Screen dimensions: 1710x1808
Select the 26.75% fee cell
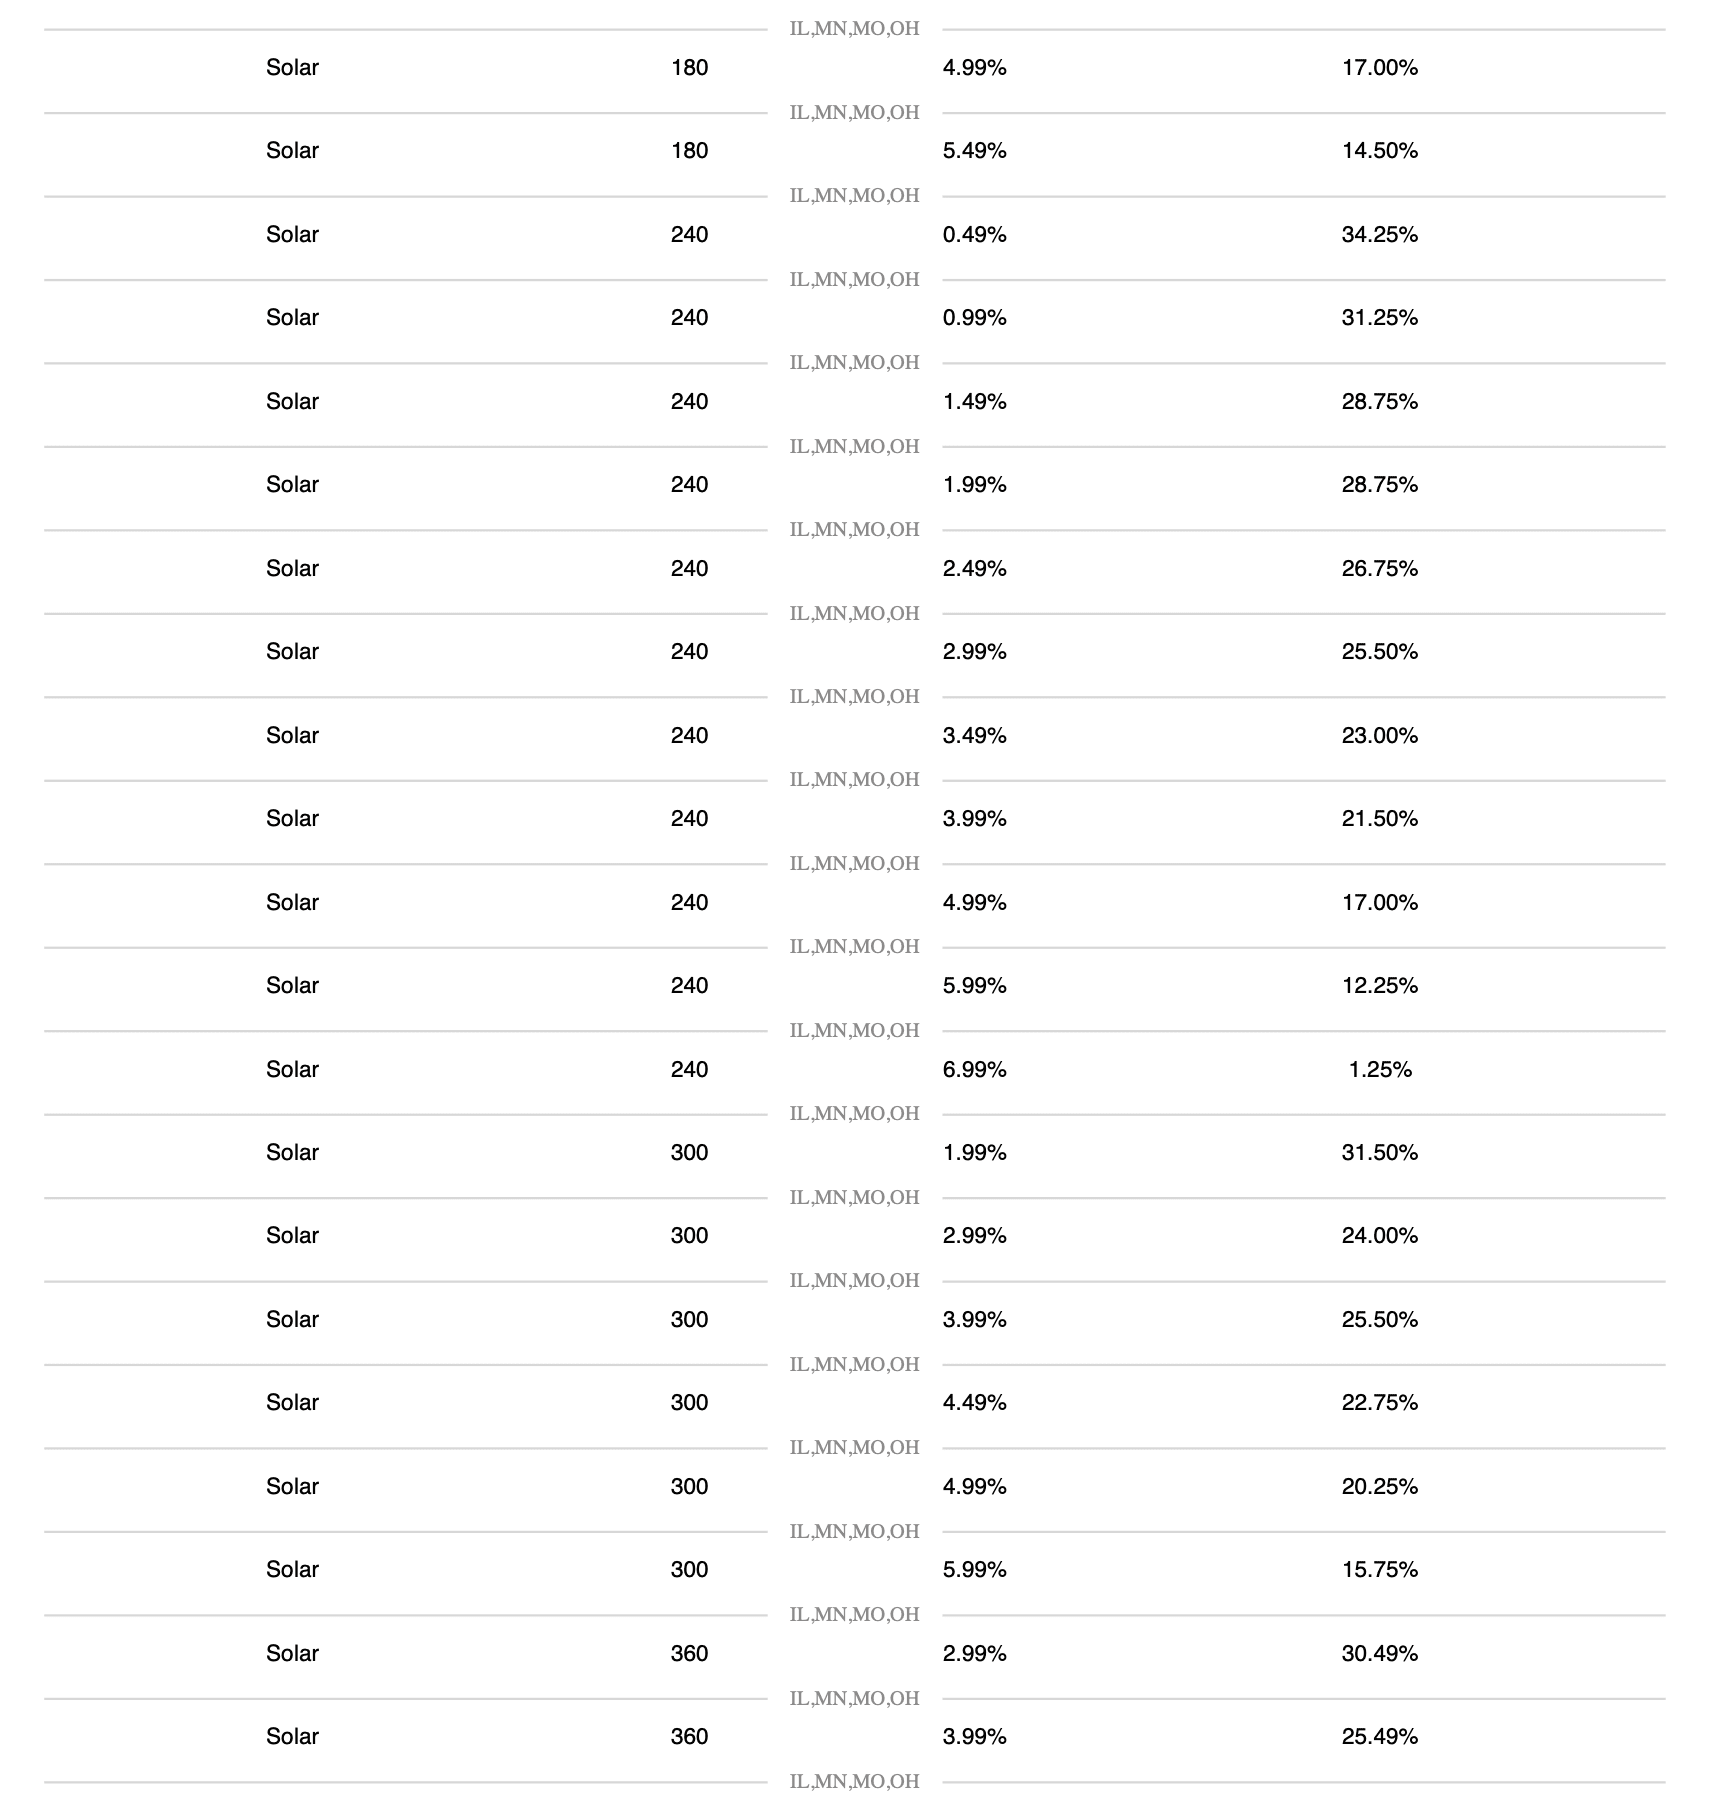1379,568
